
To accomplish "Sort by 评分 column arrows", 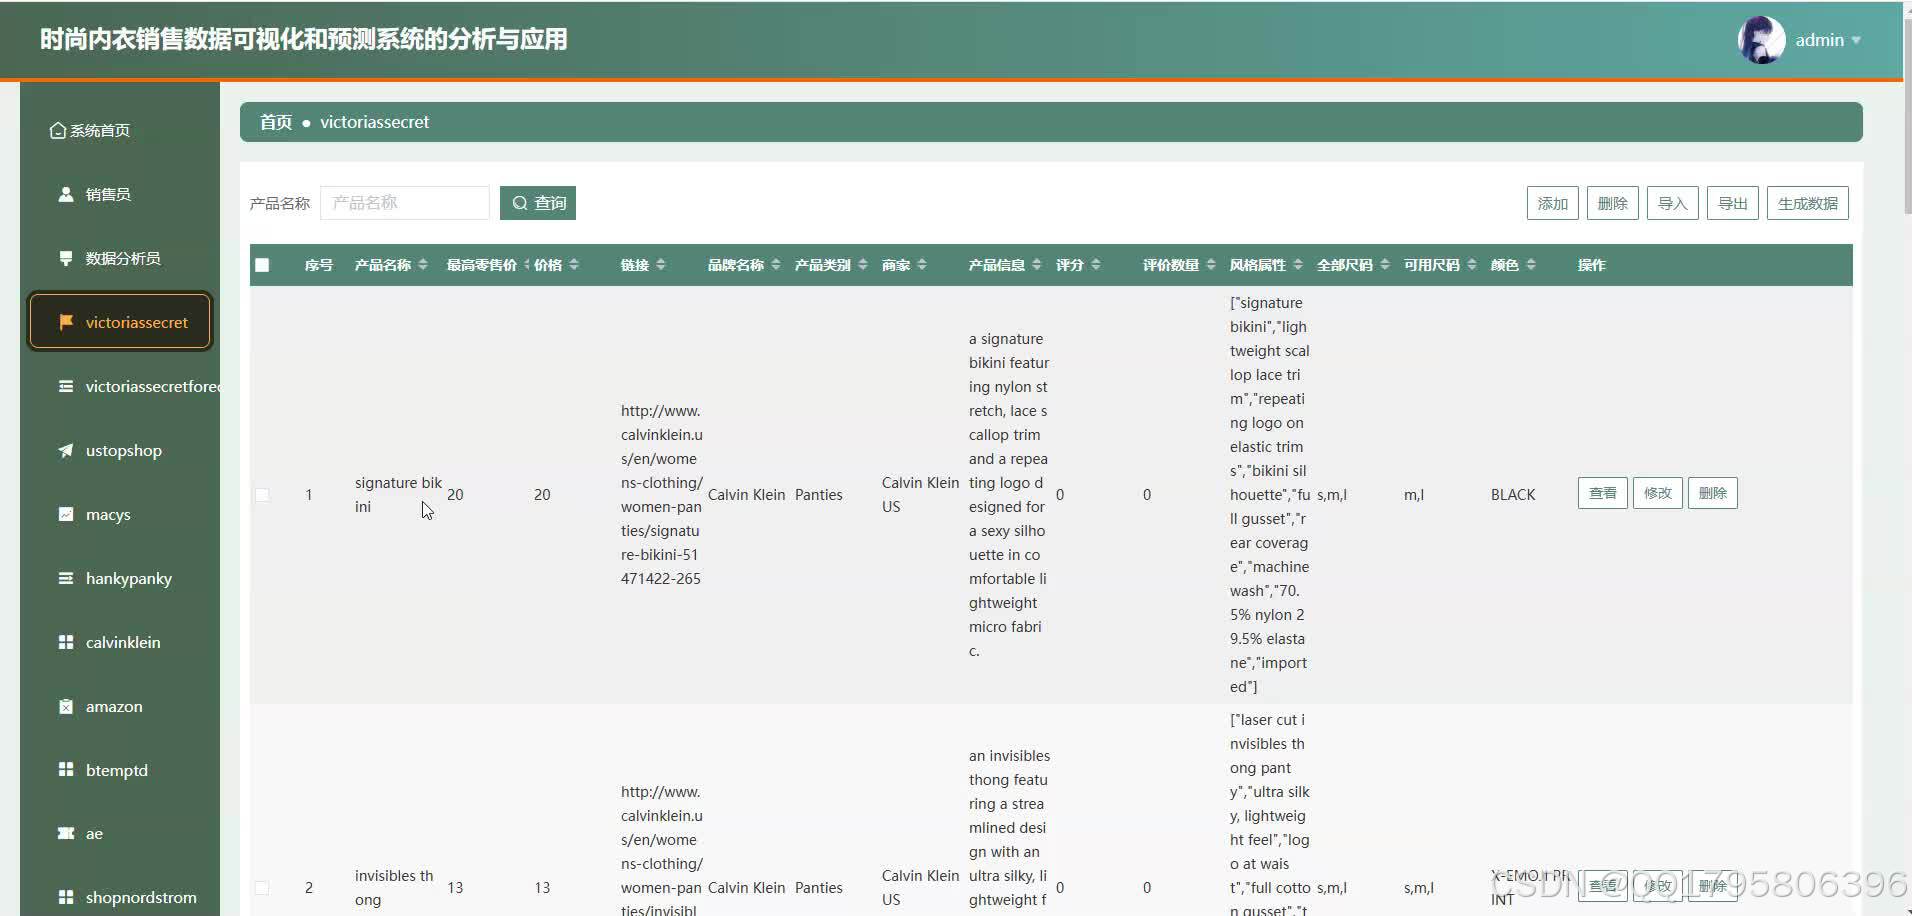I will point(1096,264).
